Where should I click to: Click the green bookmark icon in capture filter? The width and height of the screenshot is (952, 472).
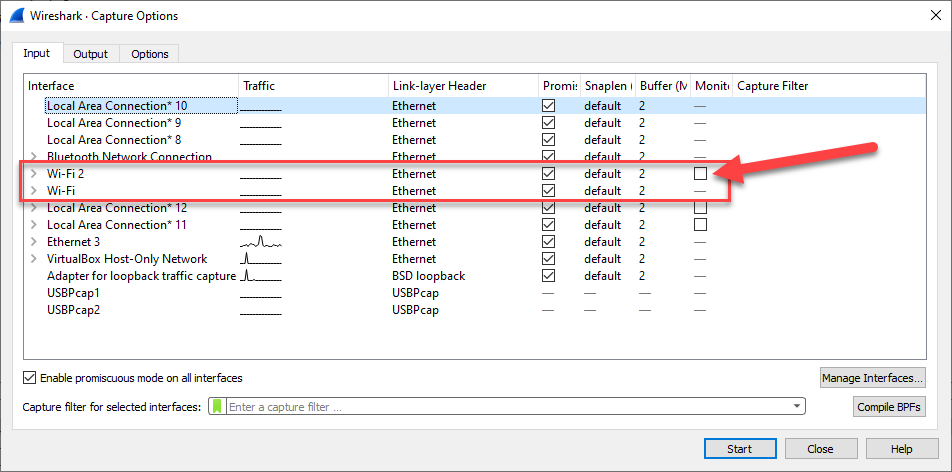[x=217, y=407]
